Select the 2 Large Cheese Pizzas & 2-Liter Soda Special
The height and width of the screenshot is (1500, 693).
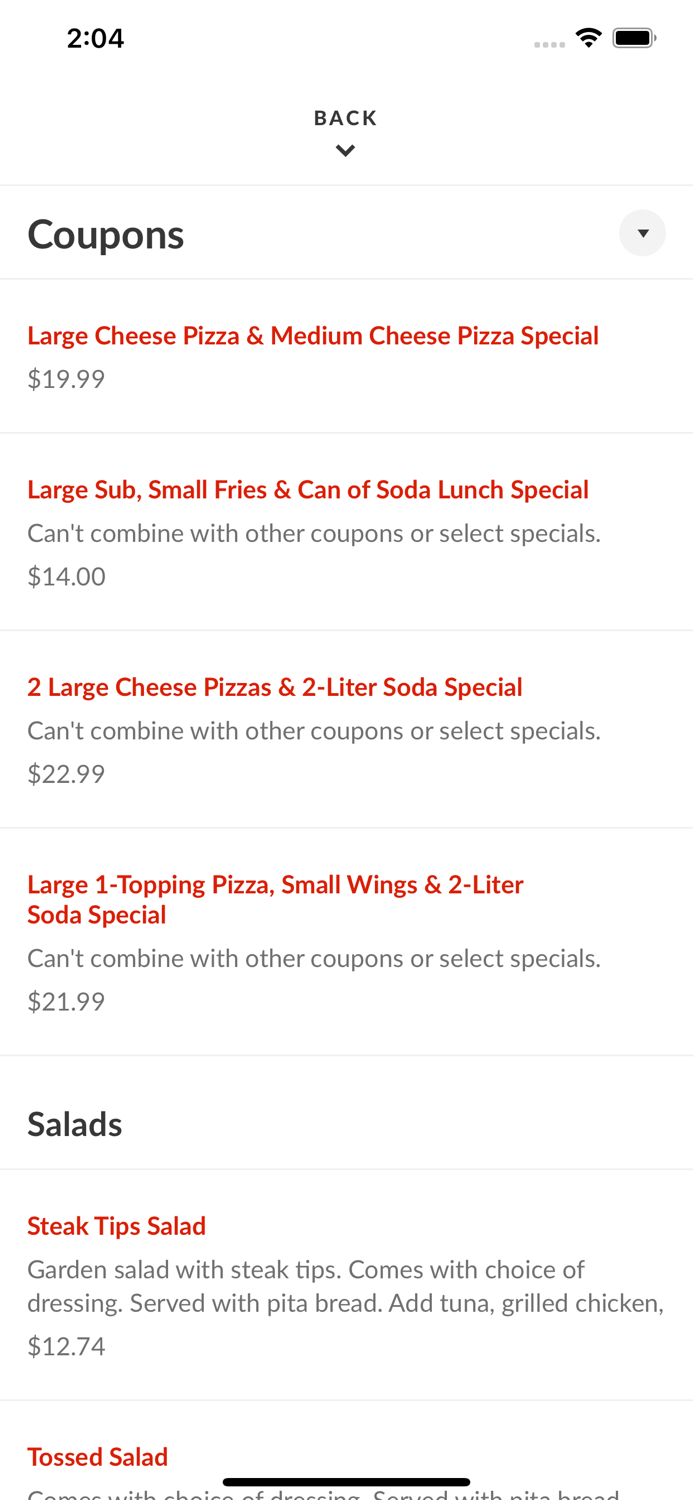pyautogui.click(x=275, y=687)
